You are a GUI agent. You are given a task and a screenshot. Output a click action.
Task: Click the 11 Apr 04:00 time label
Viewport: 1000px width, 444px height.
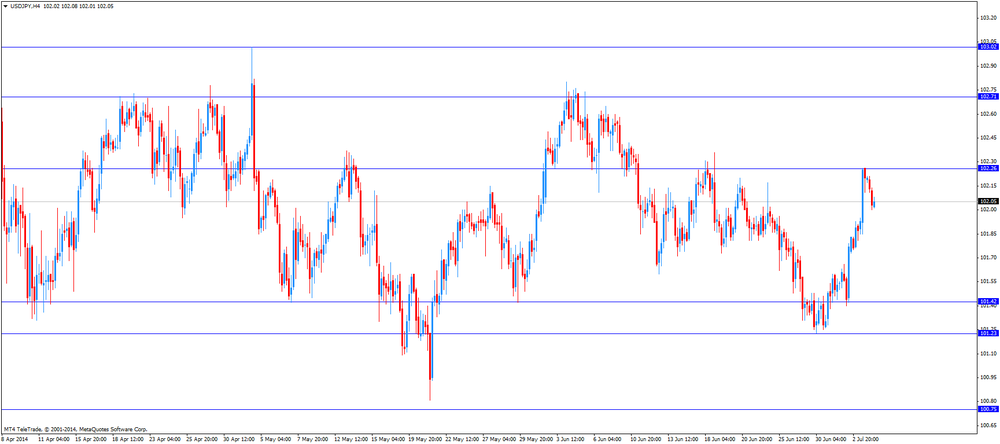click(54, 440)
